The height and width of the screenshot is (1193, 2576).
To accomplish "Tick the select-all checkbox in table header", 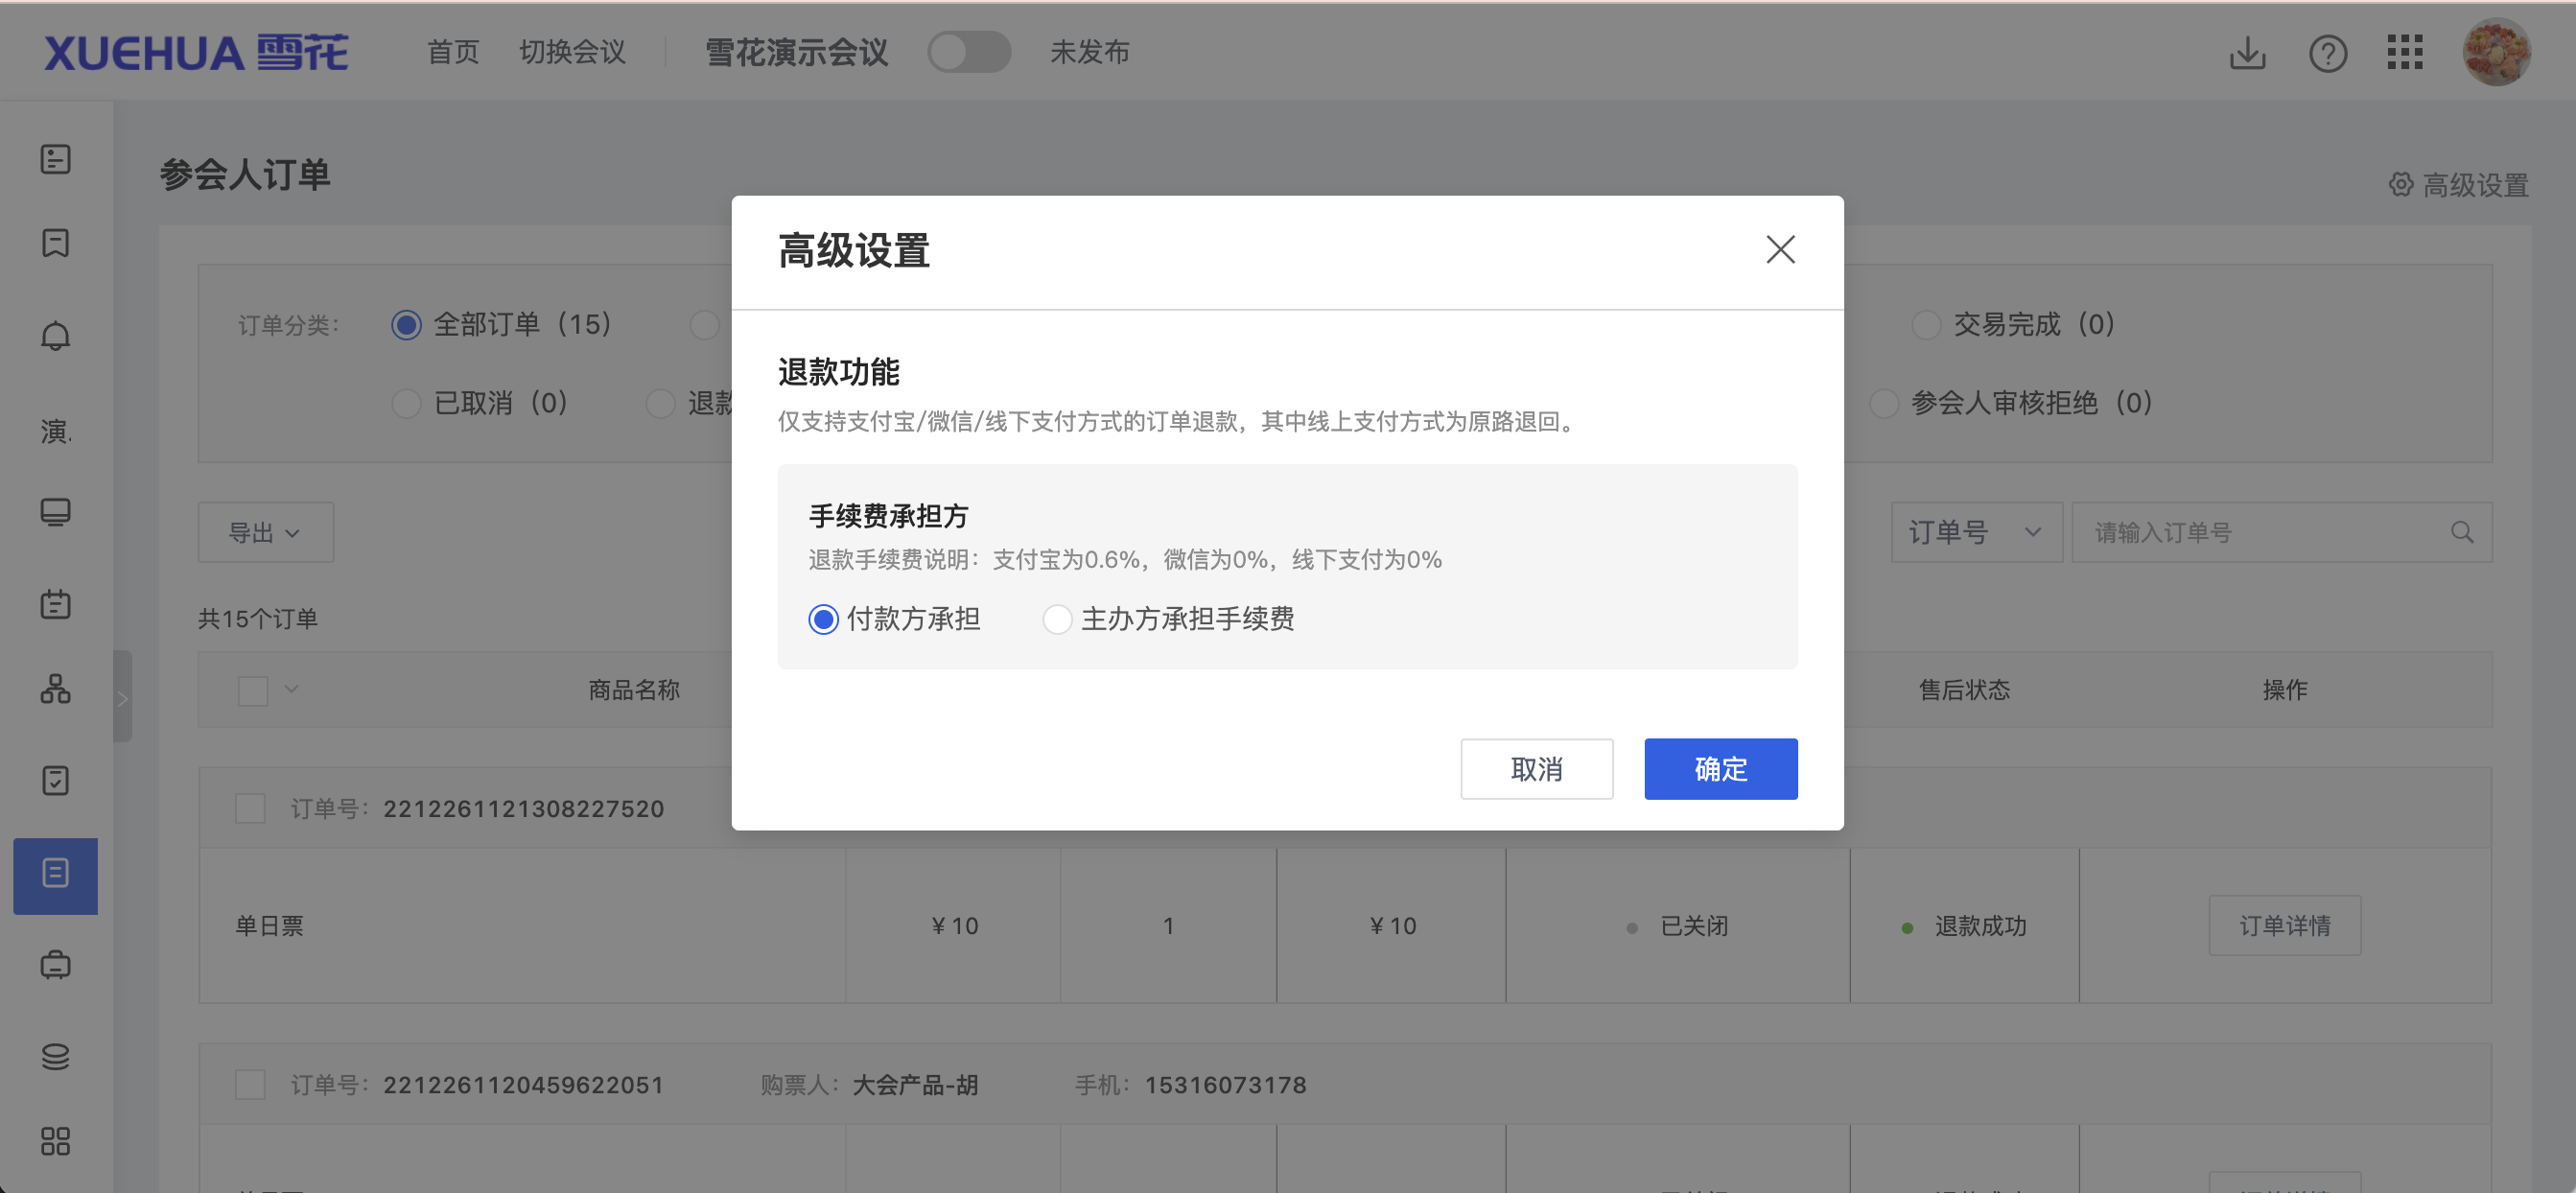I will [x=253, y=690].
